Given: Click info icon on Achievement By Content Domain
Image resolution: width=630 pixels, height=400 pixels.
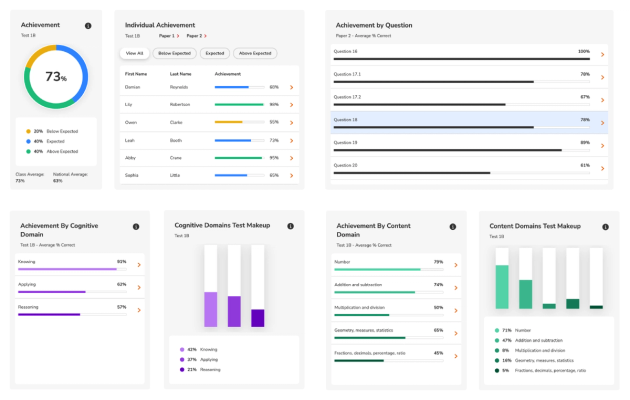Looking at the screenshot, I should (453, 227).
